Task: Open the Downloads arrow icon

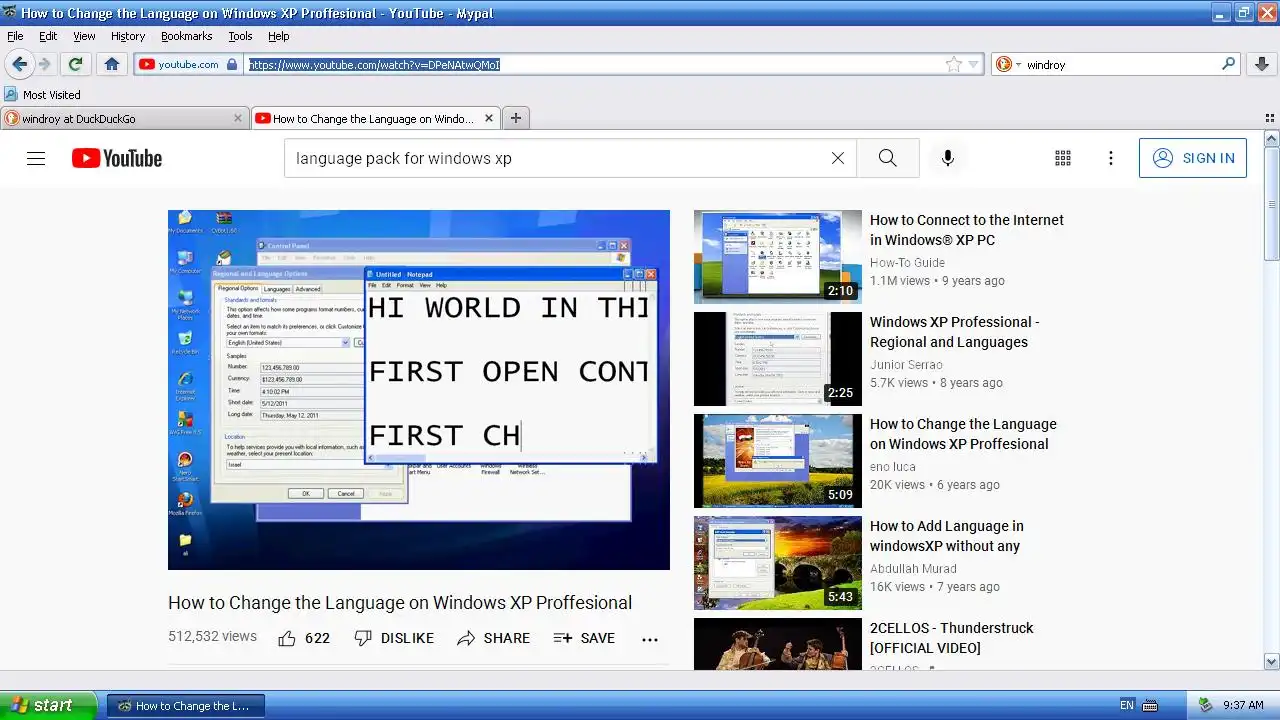Action: coord(1261,64)
